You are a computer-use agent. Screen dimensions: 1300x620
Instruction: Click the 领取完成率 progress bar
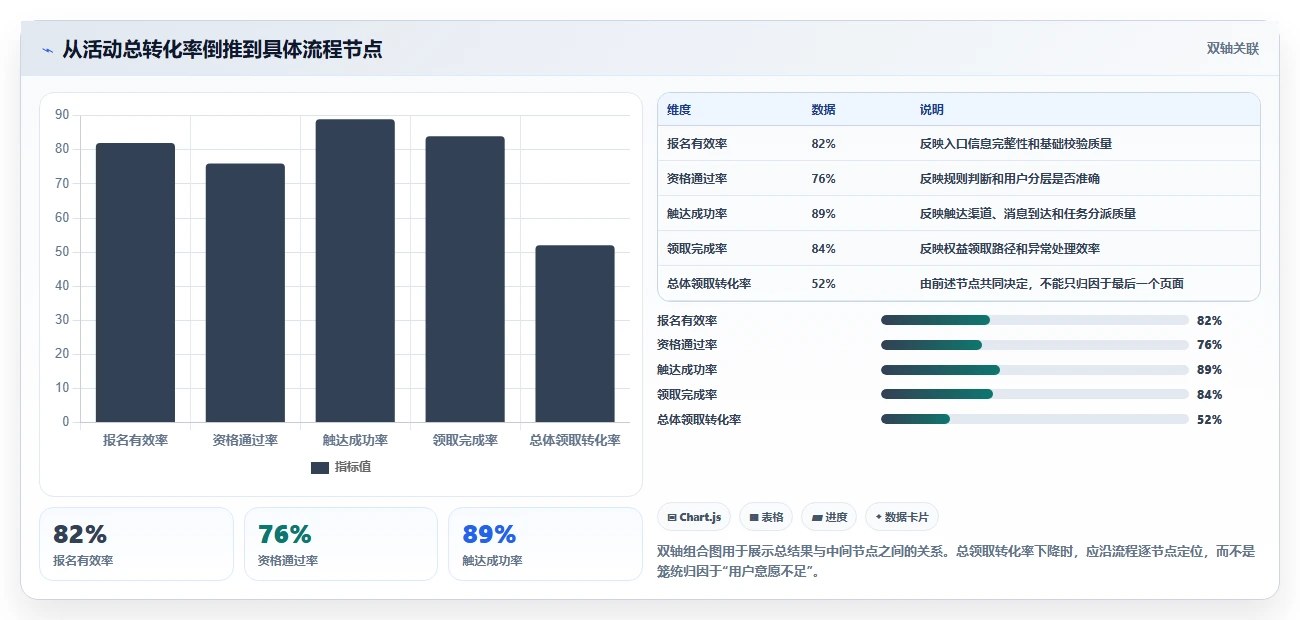point(1034,395)
